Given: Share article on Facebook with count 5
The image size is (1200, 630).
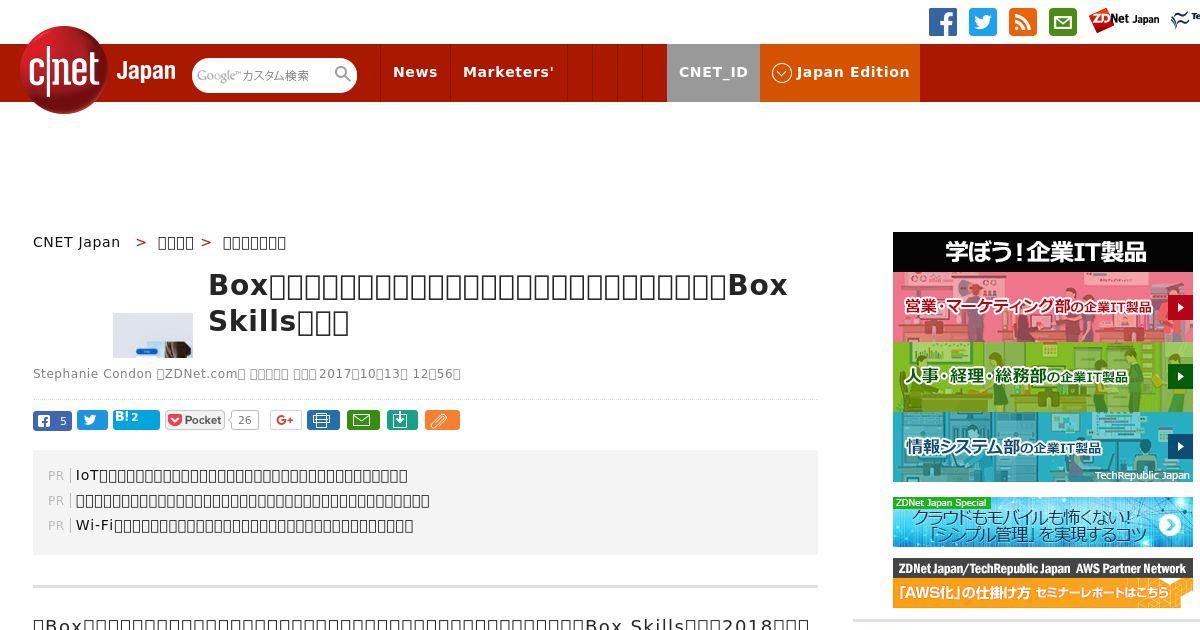Looking at the screenshot, I should coord(52,421).
